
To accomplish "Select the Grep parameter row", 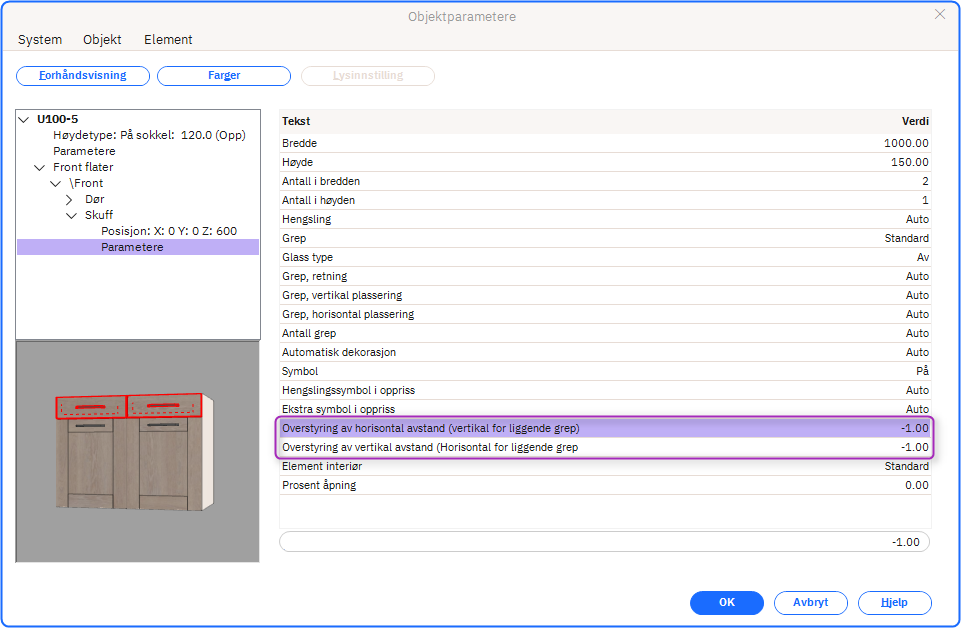I will tap(605, 238).
